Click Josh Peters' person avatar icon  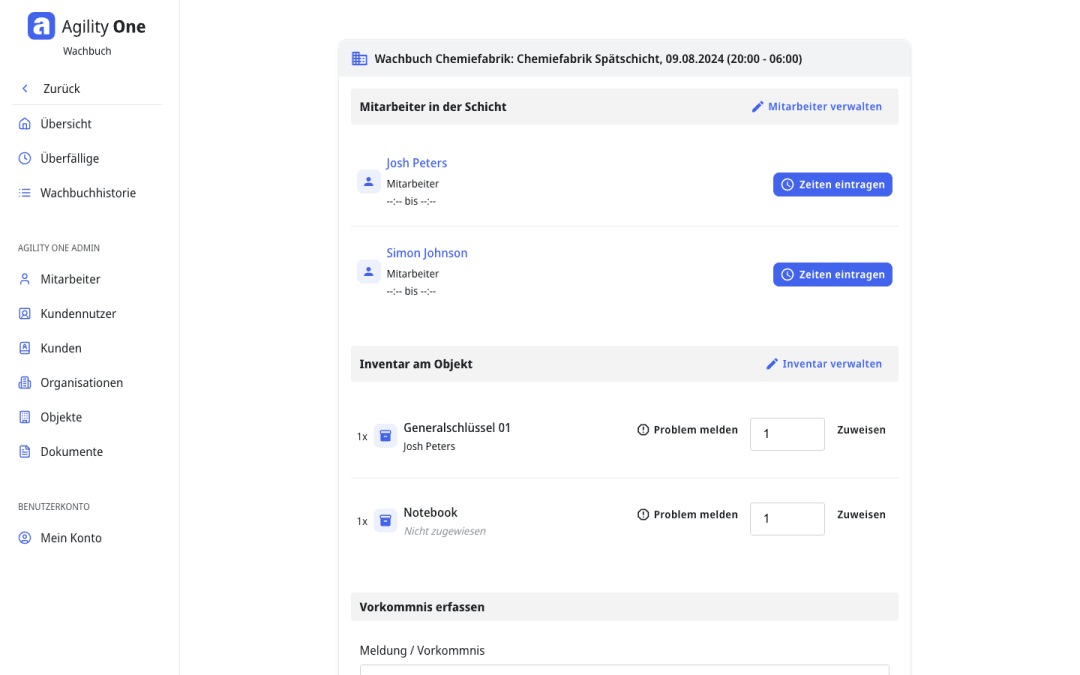tap(369, 182)
